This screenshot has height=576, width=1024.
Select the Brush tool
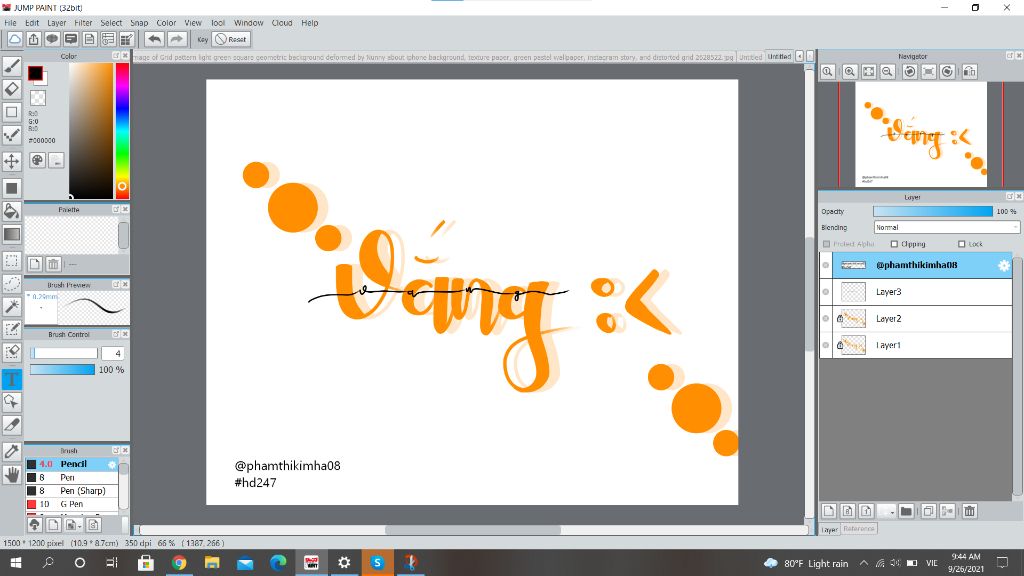(12, 65)
